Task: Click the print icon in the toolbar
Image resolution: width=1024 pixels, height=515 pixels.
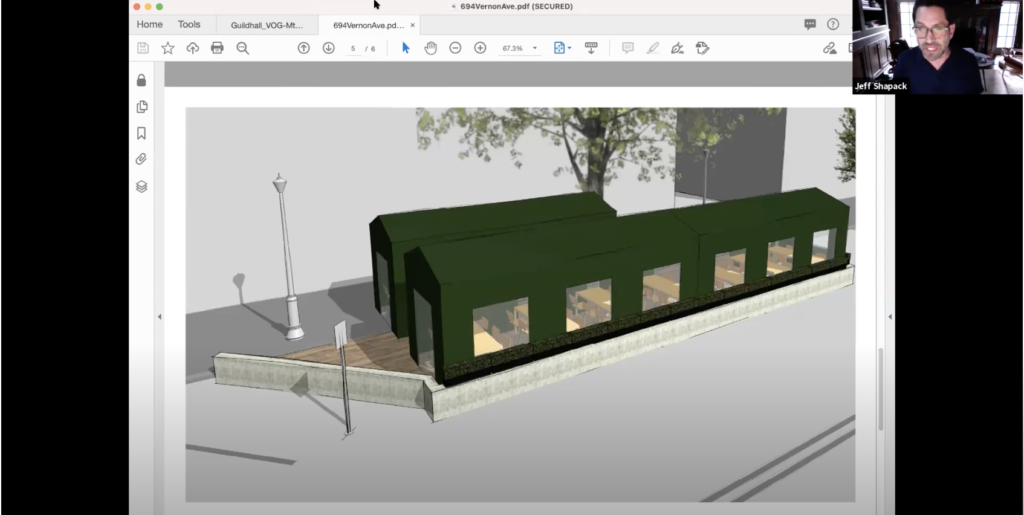Action: [x=217, y=48]
